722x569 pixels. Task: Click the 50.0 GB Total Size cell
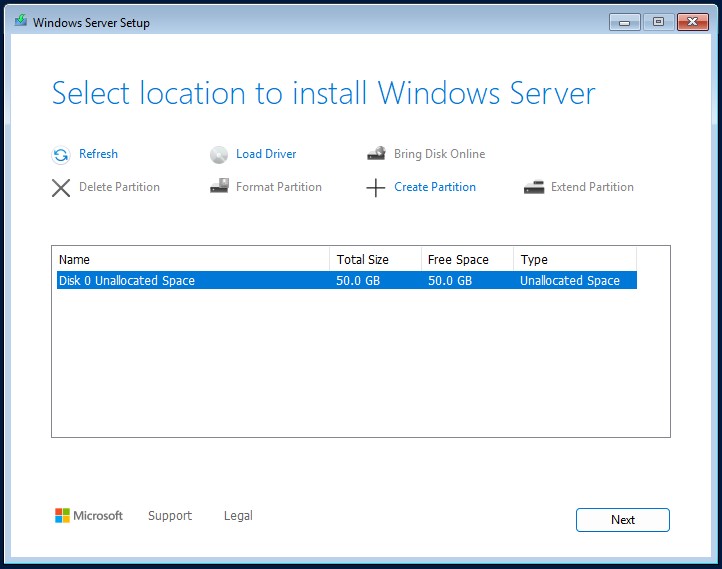pos(358,280)
